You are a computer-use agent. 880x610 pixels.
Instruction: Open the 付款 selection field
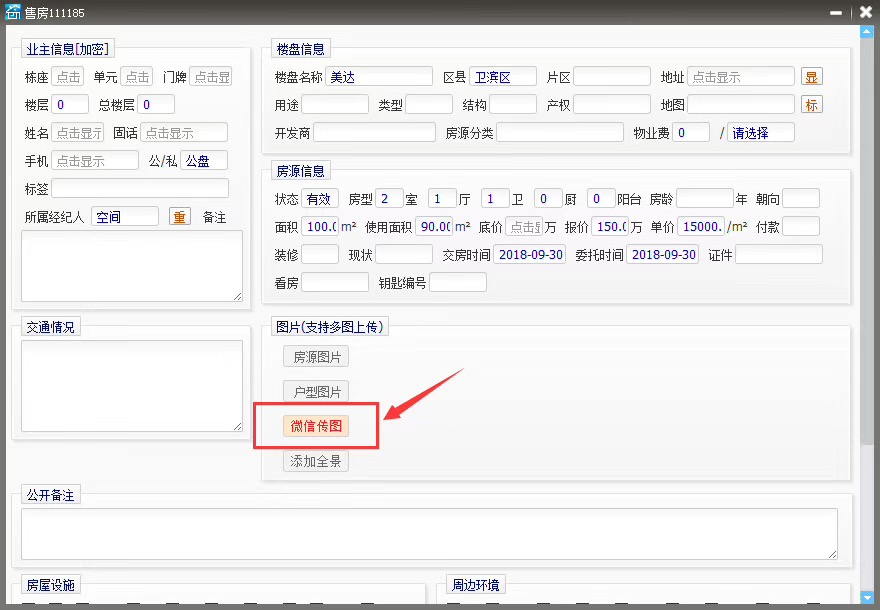pyautogui.click(x=801, y=227)
